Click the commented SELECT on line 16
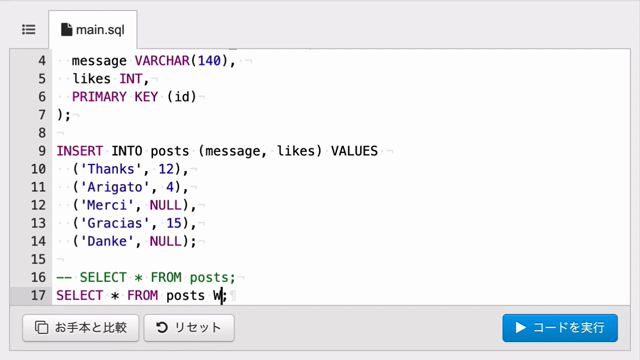This screenshot has height=360, width=640. [103, 277]
